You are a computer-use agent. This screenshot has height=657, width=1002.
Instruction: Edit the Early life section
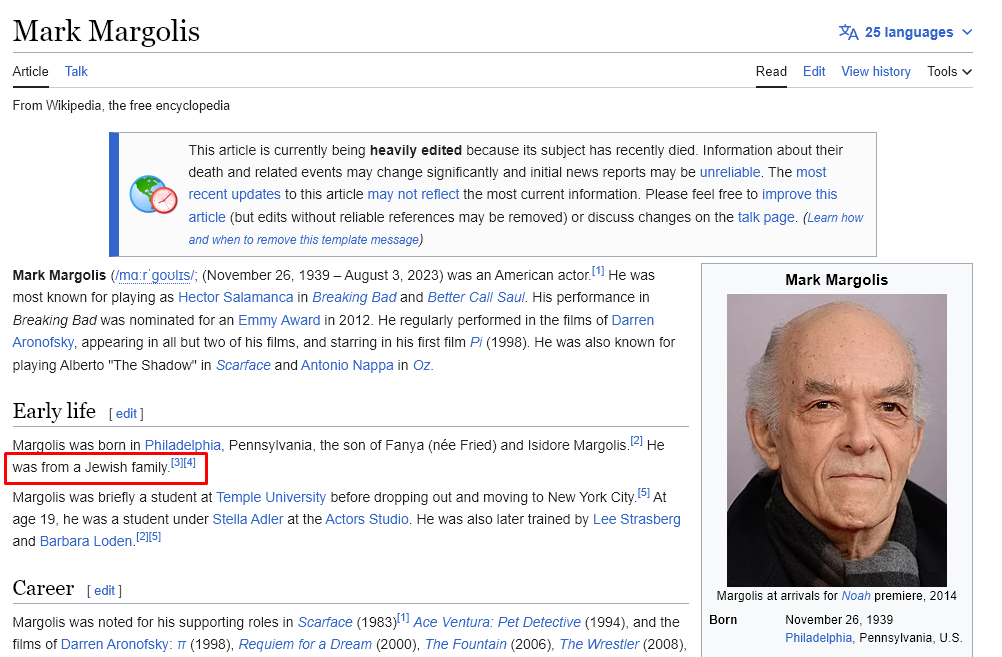pos(126,414)
